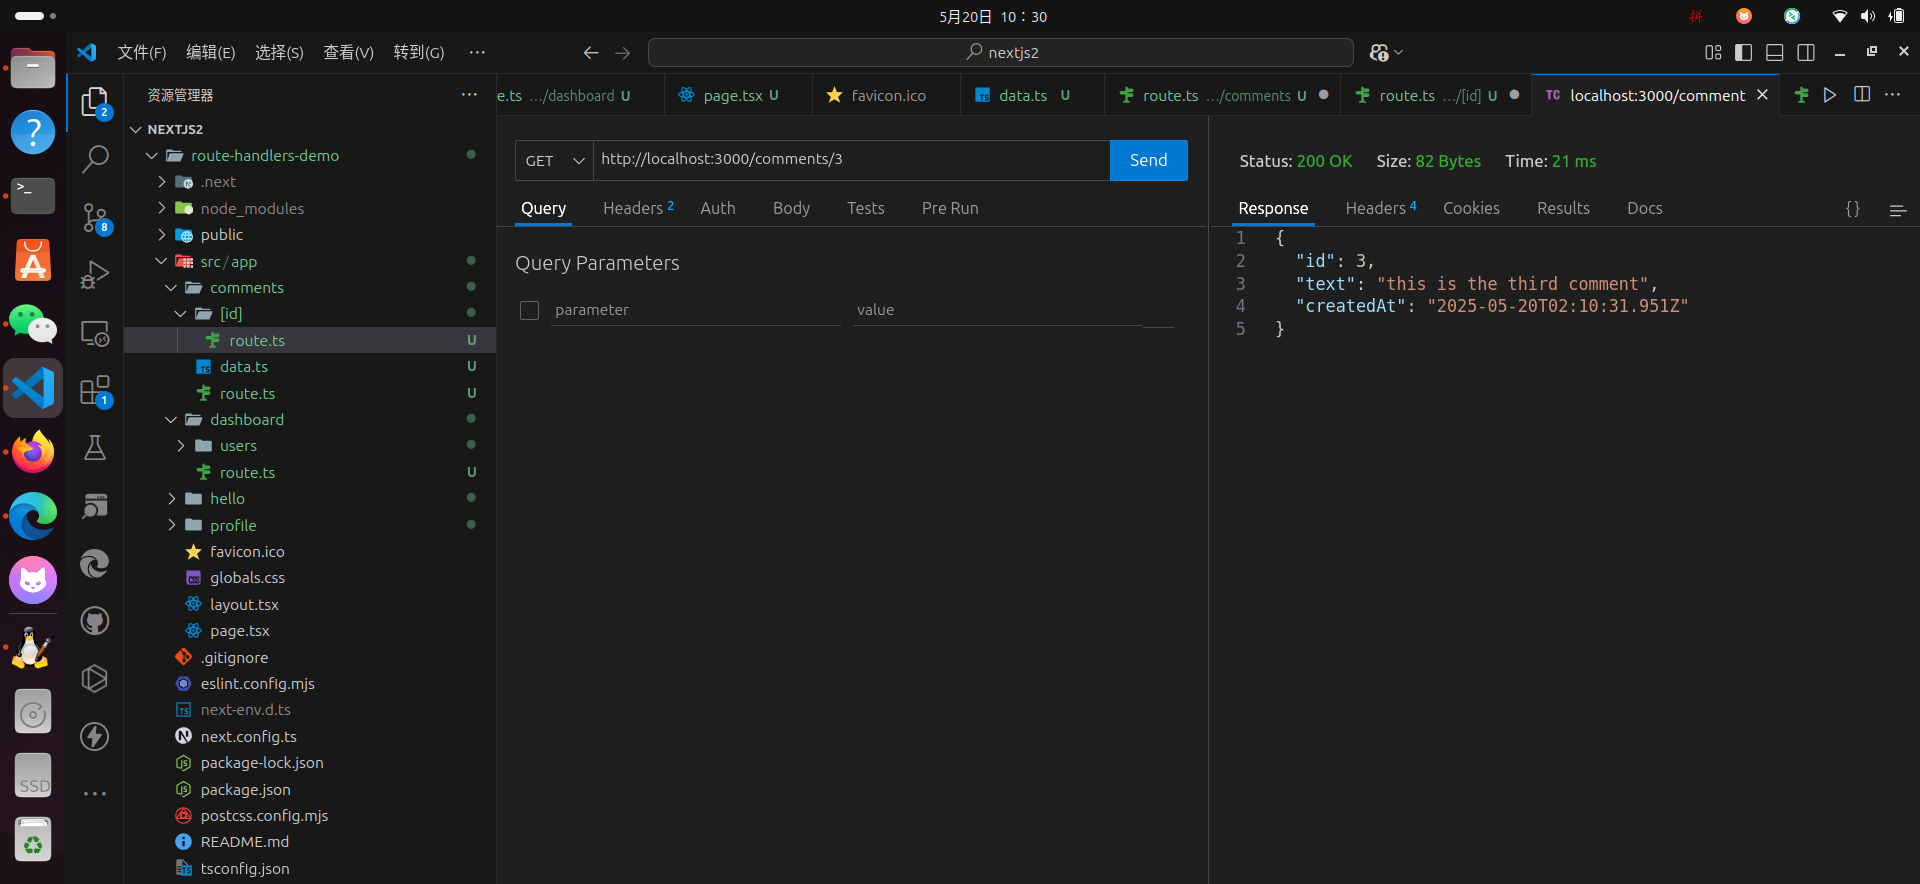Open the GET method dropdown
Viewport: 1920px width, 884px height.
pyautogui.click(x=555, y=160)
